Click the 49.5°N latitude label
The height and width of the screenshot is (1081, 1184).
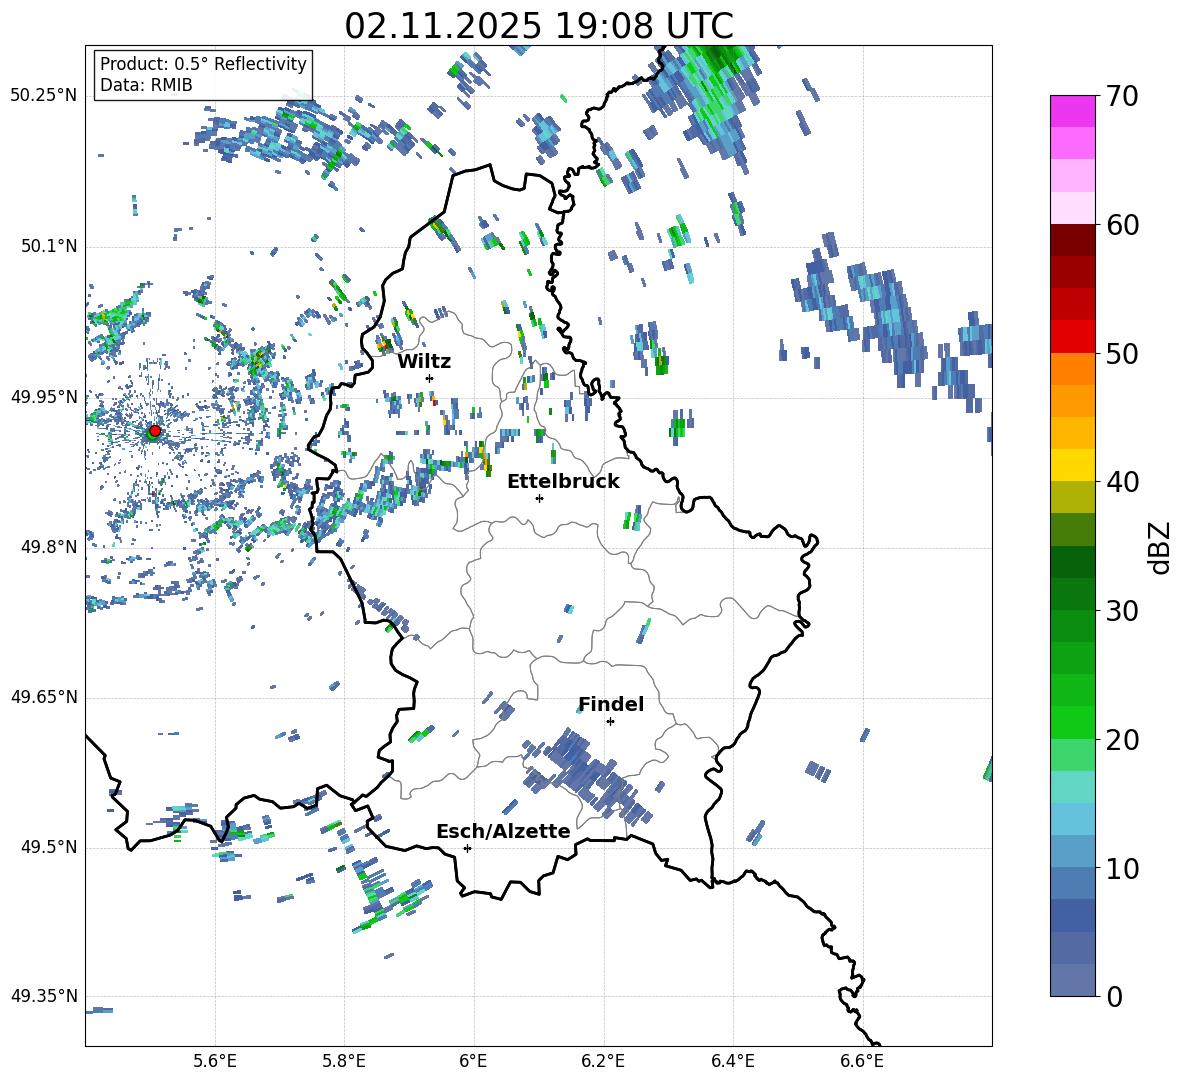(49, 848)
